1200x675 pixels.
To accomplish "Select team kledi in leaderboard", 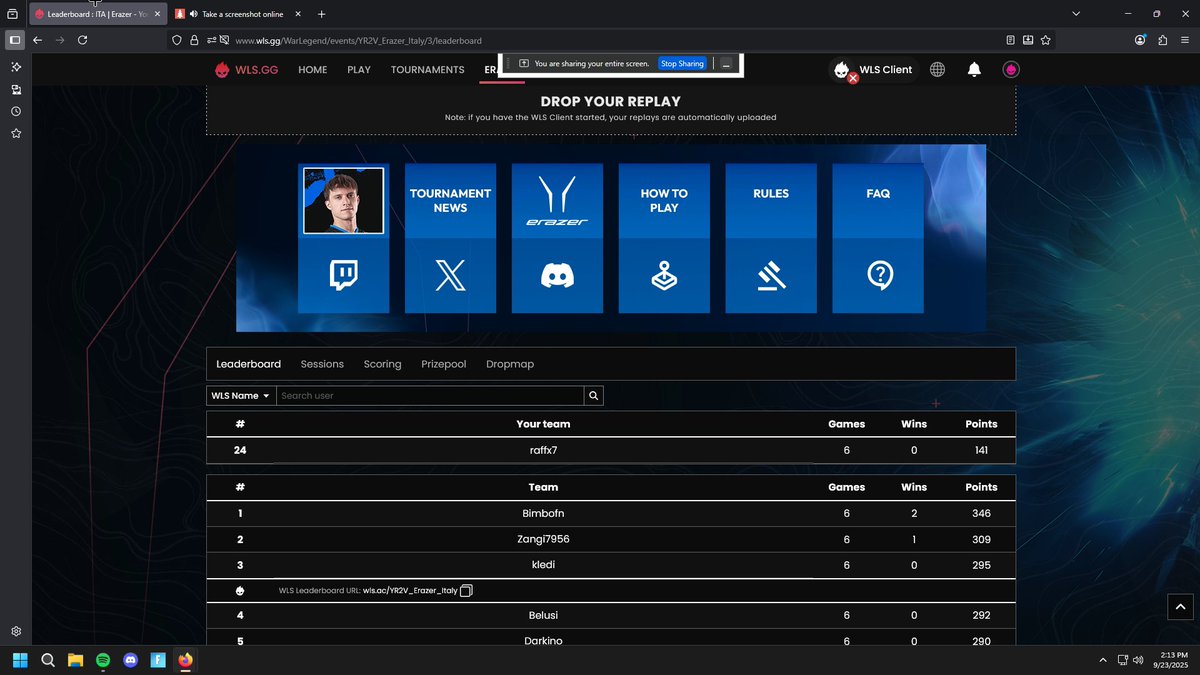I will (x=543, y=565).
